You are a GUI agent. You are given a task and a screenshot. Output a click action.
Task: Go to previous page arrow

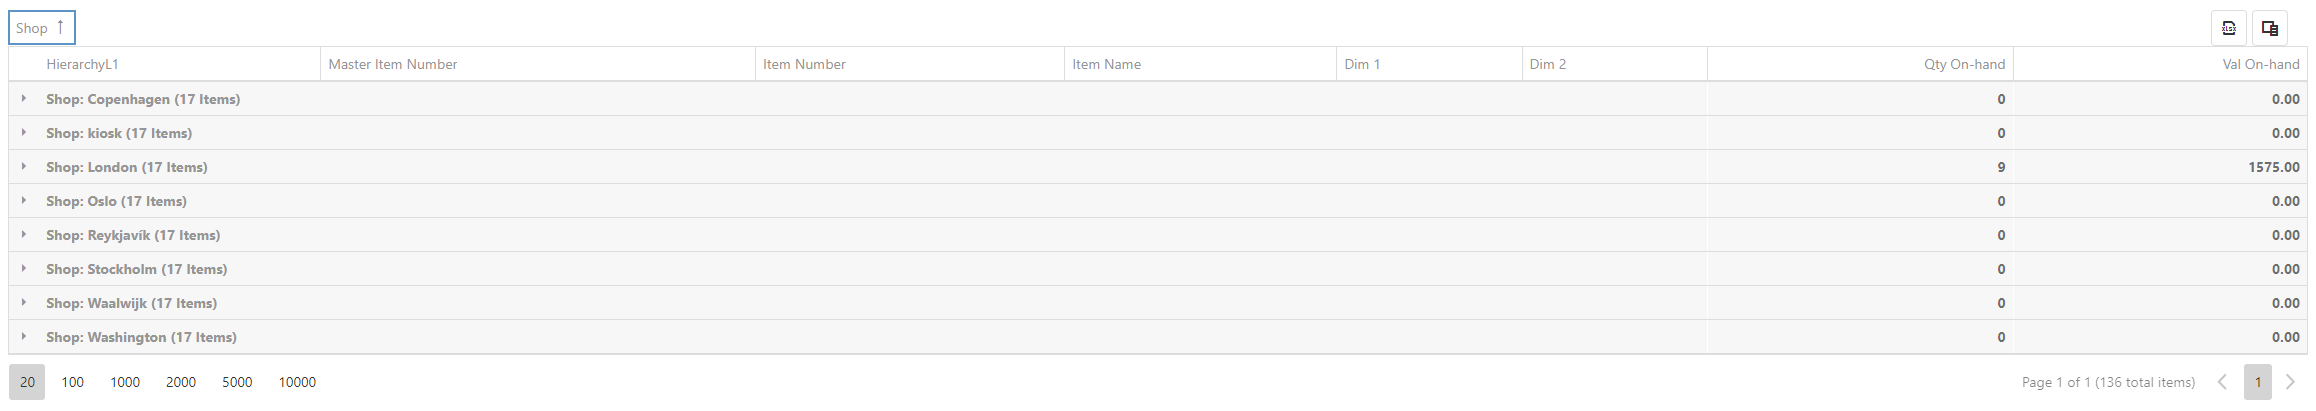click(x=2222, y=382)
